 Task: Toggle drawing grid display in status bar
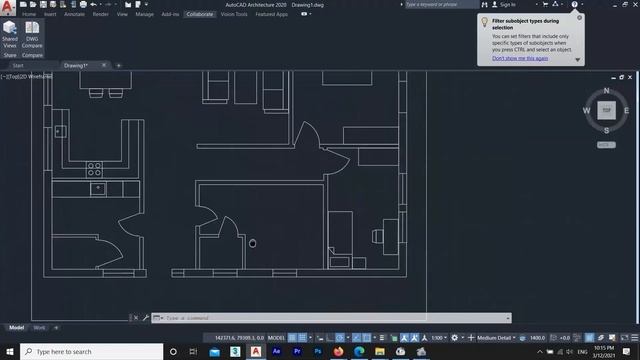(x=292, y=338)
